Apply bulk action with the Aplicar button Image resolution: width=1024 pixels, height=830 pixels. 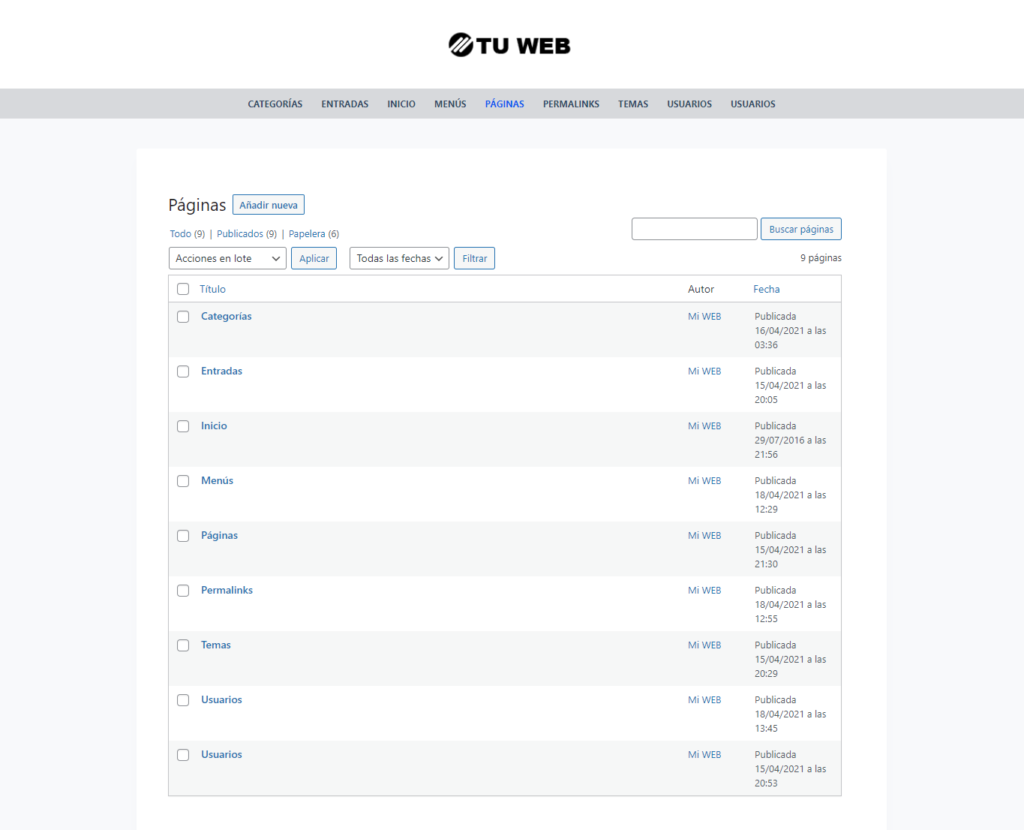pos(314,258)
